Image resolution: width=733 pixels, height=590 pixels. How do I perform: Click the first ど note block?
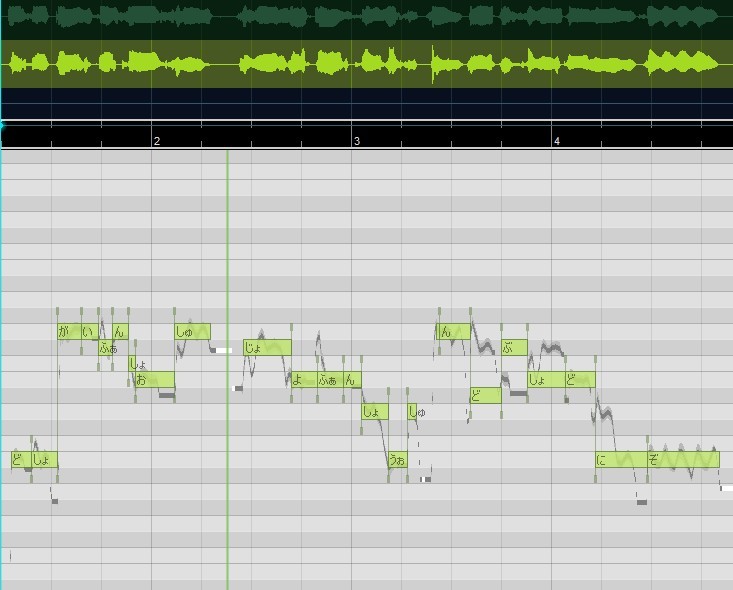tap(21, 460)
